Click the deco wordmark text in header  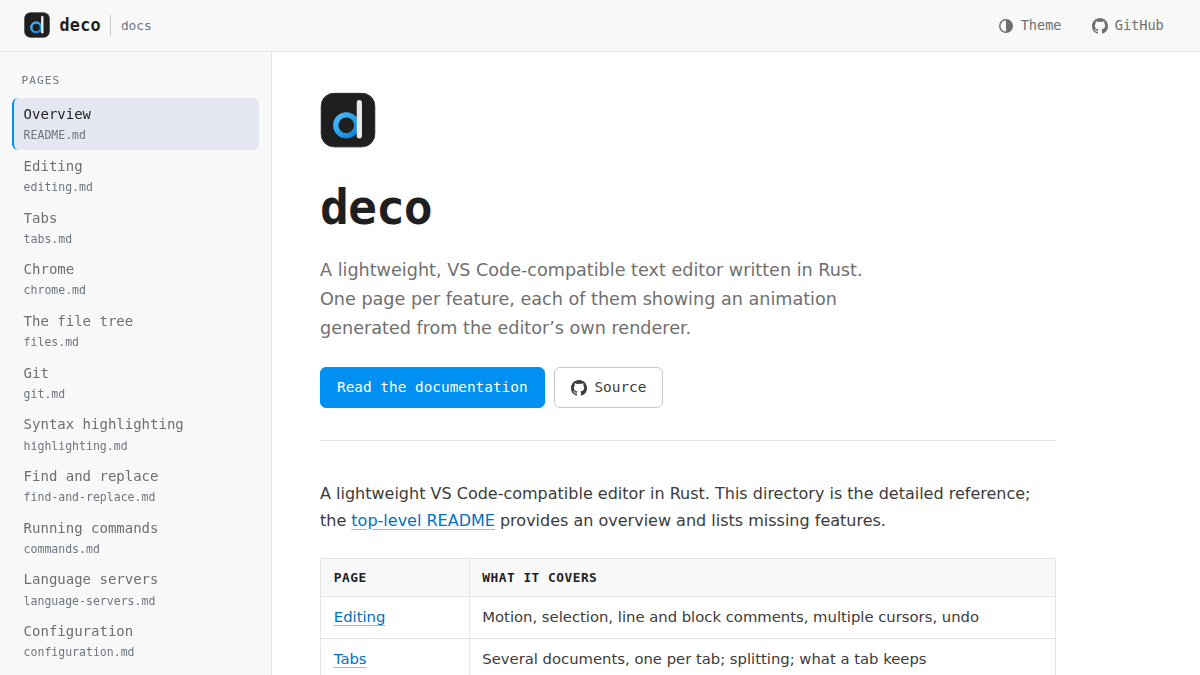click(80, 25)
